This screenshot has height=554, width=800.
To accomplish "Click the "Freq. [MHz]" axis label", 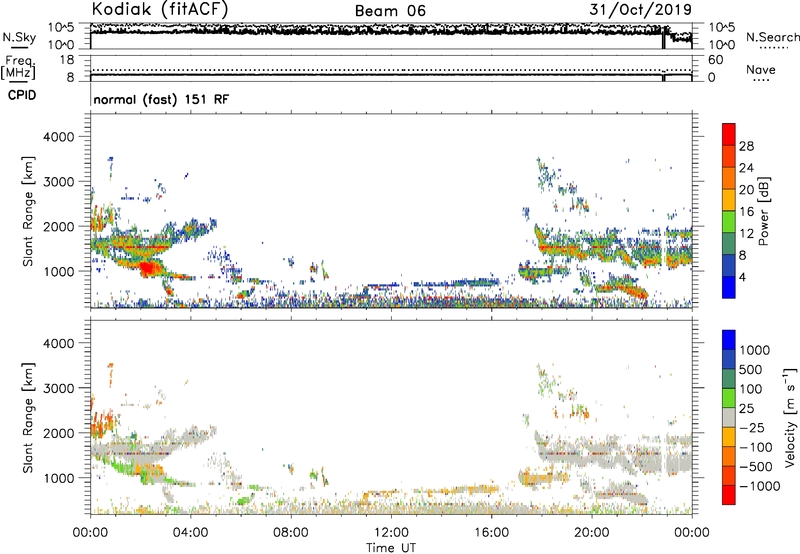I will [18, 69].
